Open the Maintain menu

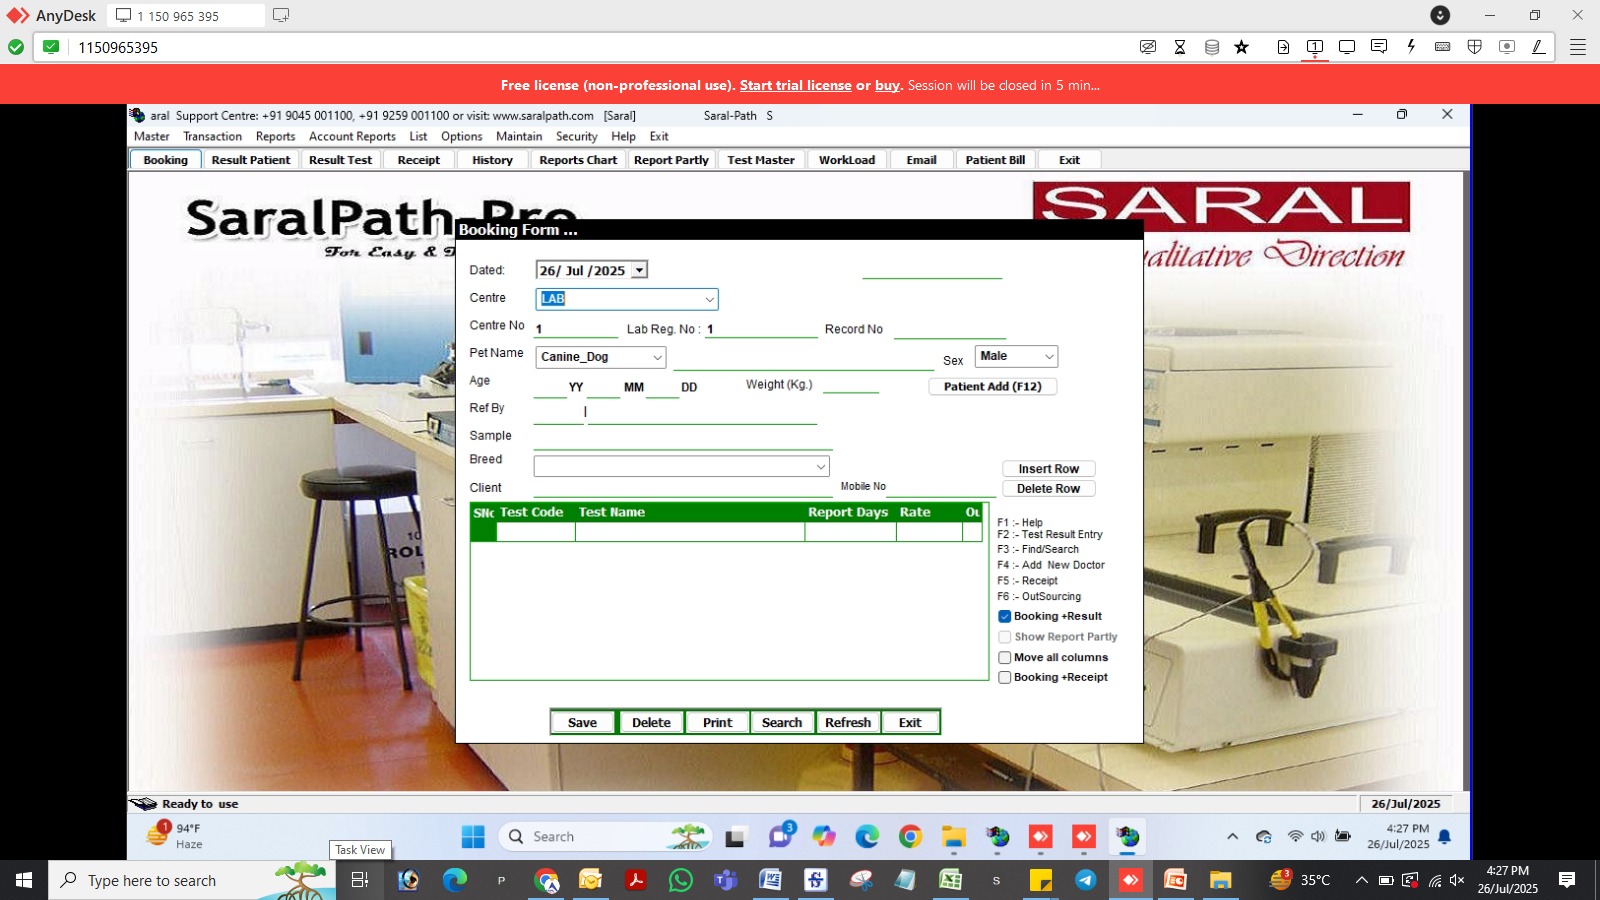tap(519, 137)
